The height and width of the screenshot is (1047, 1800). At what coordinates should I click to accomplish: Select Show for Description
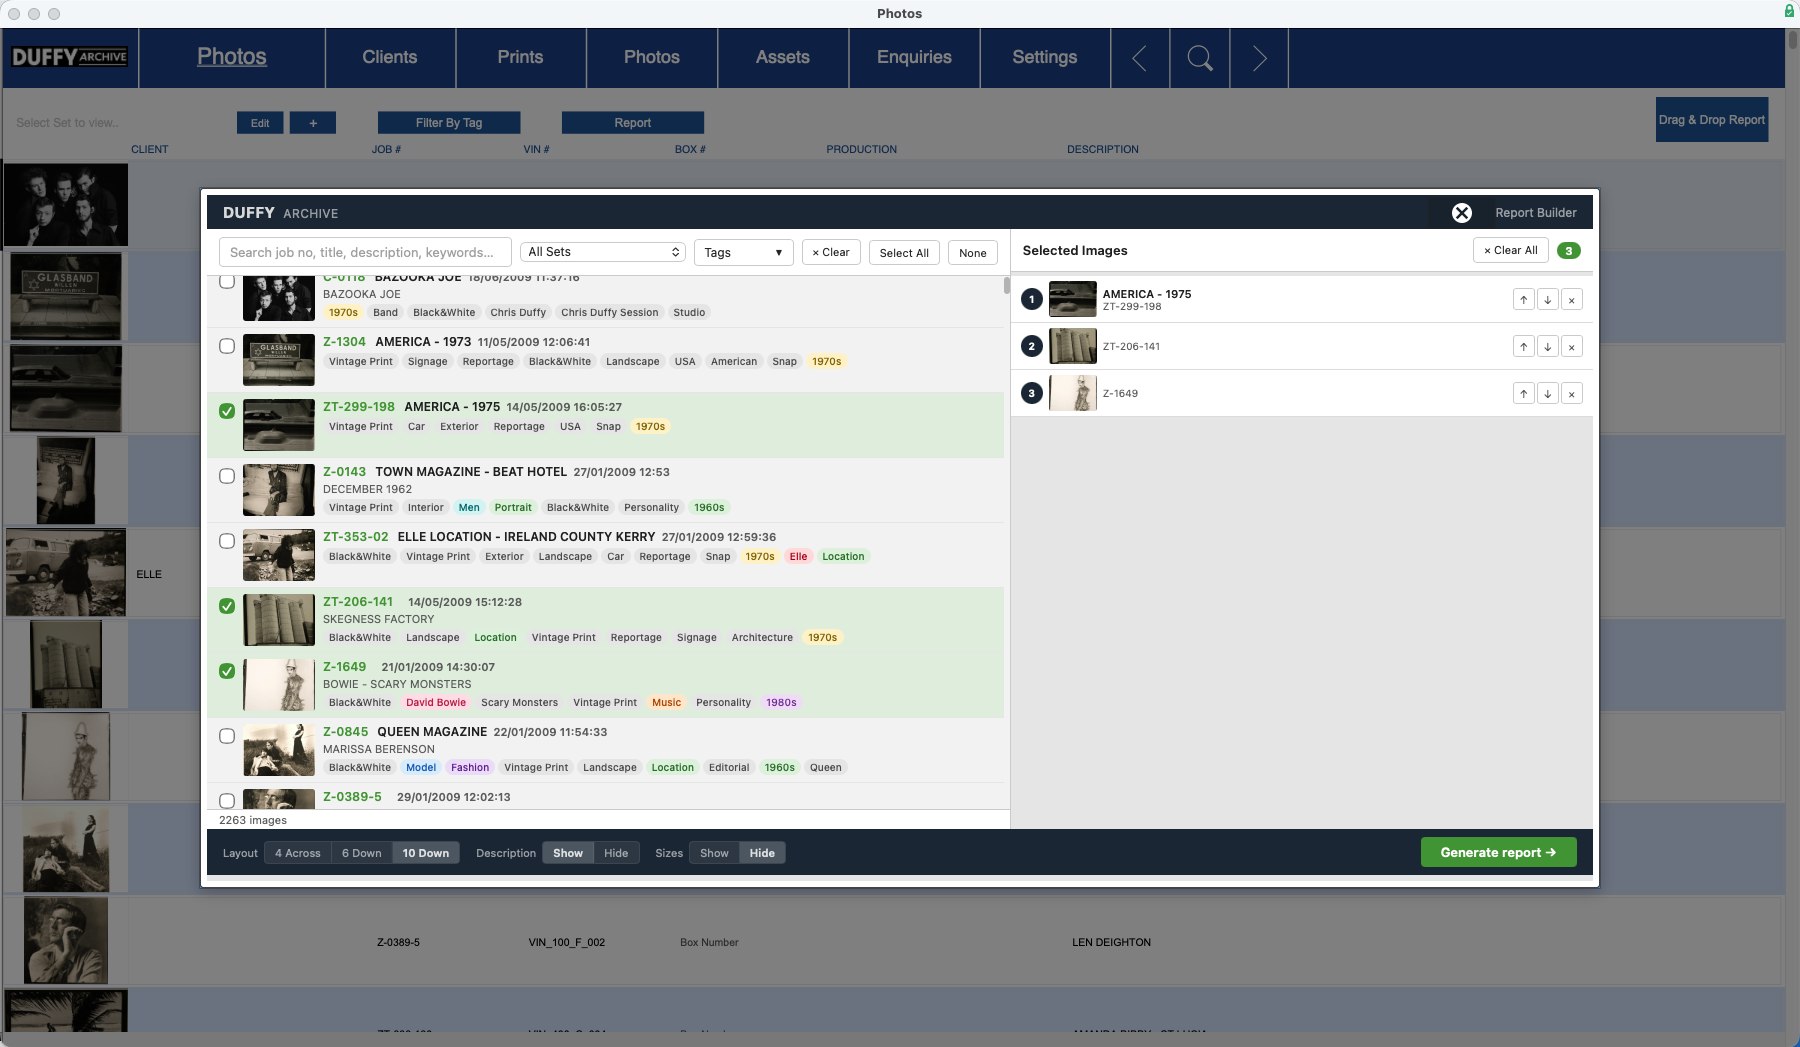(568, 853)
